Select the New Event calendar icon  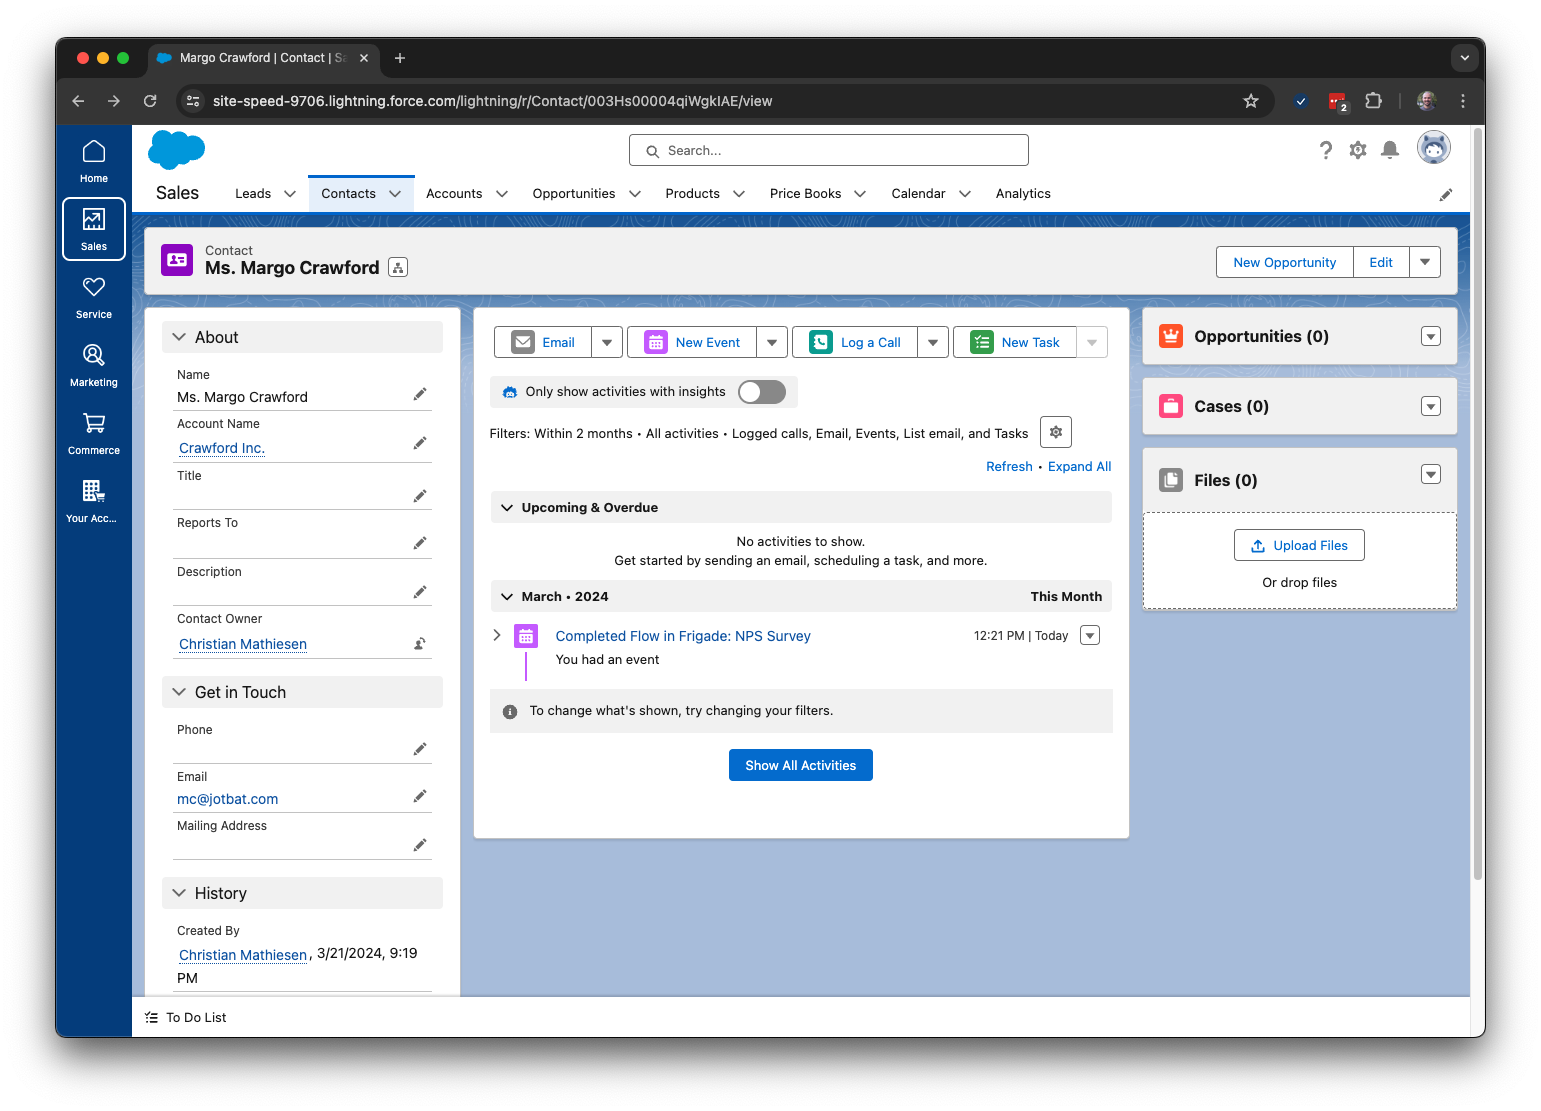pos(655,341)
